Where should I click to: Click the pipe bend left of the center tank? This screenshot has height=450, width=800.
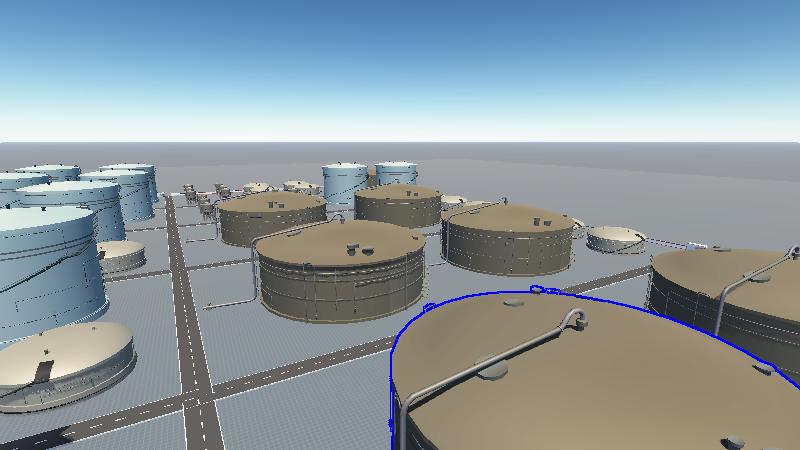257,245
